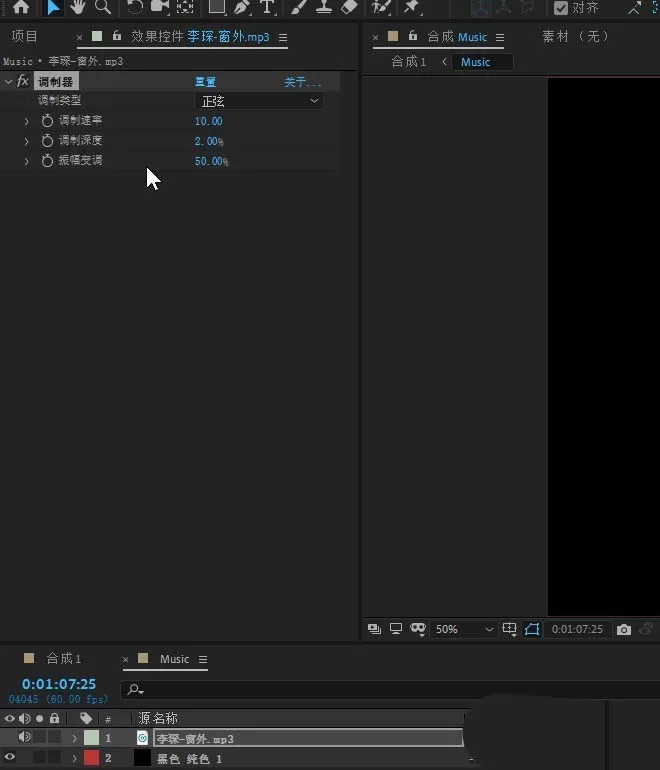Disable the 调制器 fx effect switch
The height and width of the screenshot is (770, 660).
[23, 81]
